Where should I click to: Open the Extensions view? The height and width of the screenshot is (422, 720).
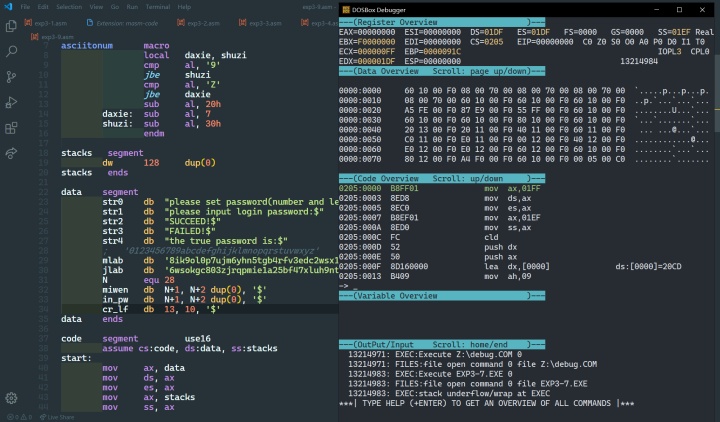pyautogui.click(x=11, y=128)
